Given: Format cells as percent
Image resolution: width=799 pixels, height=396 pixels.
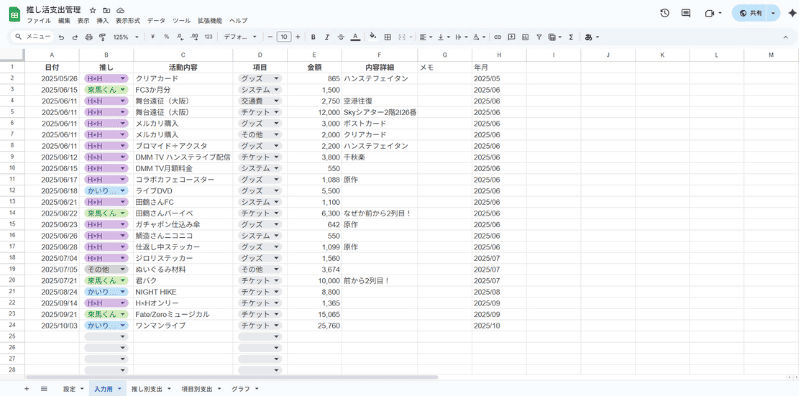Looking at the screenshot, I should 167,37.
